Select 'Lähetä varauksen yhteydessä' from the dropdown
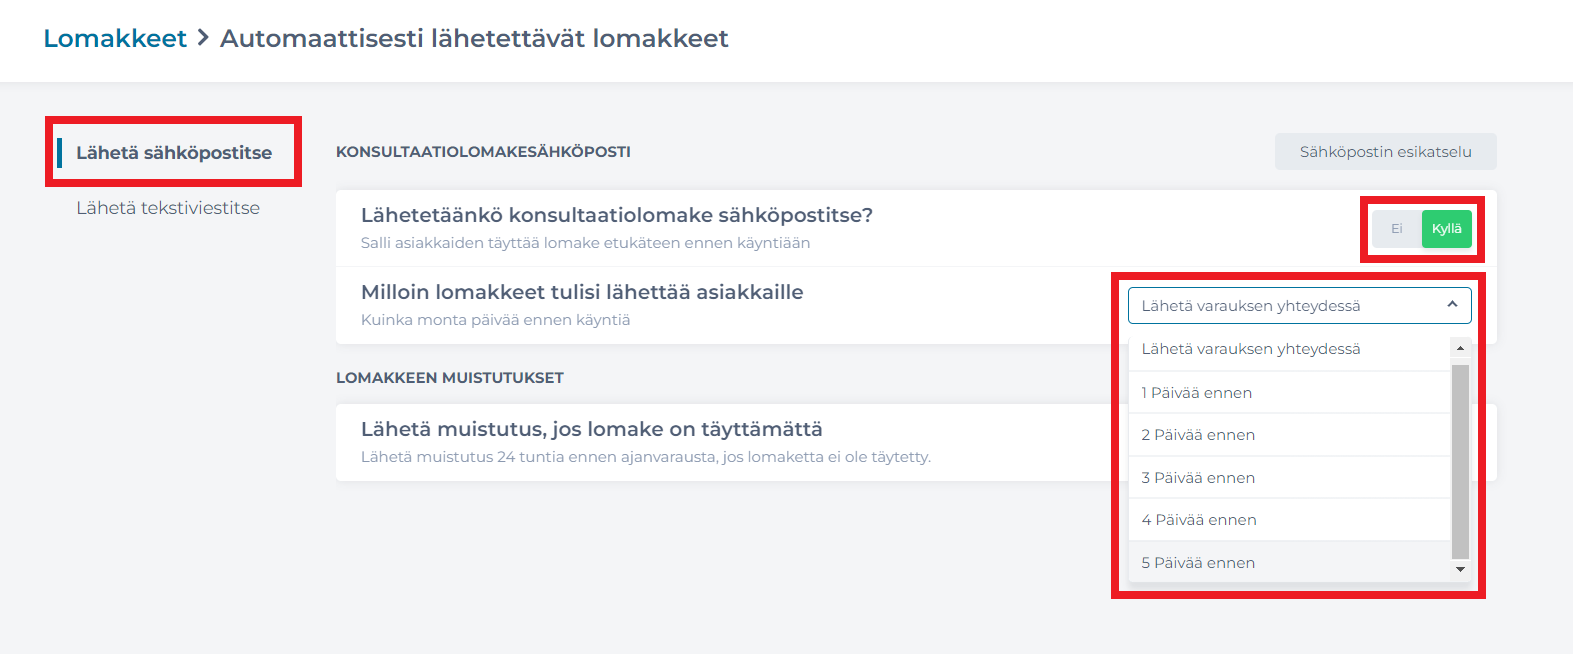Image resolution: width=1573 pixels, height=654 pixels. (1251, 348)
